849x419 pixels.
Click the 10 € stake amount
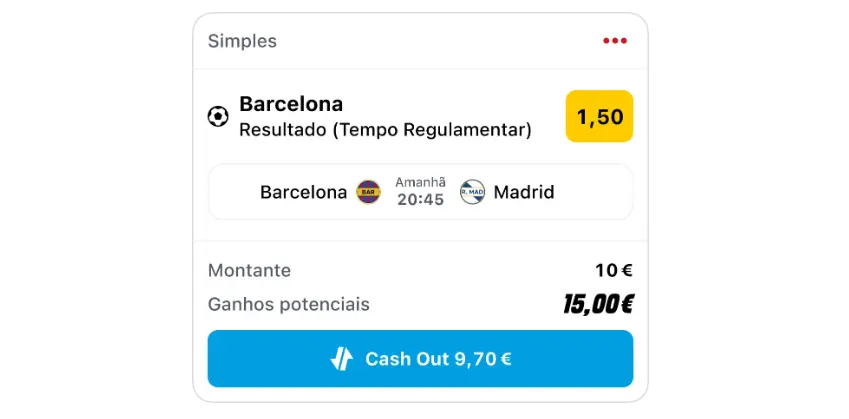coord(614,270)
